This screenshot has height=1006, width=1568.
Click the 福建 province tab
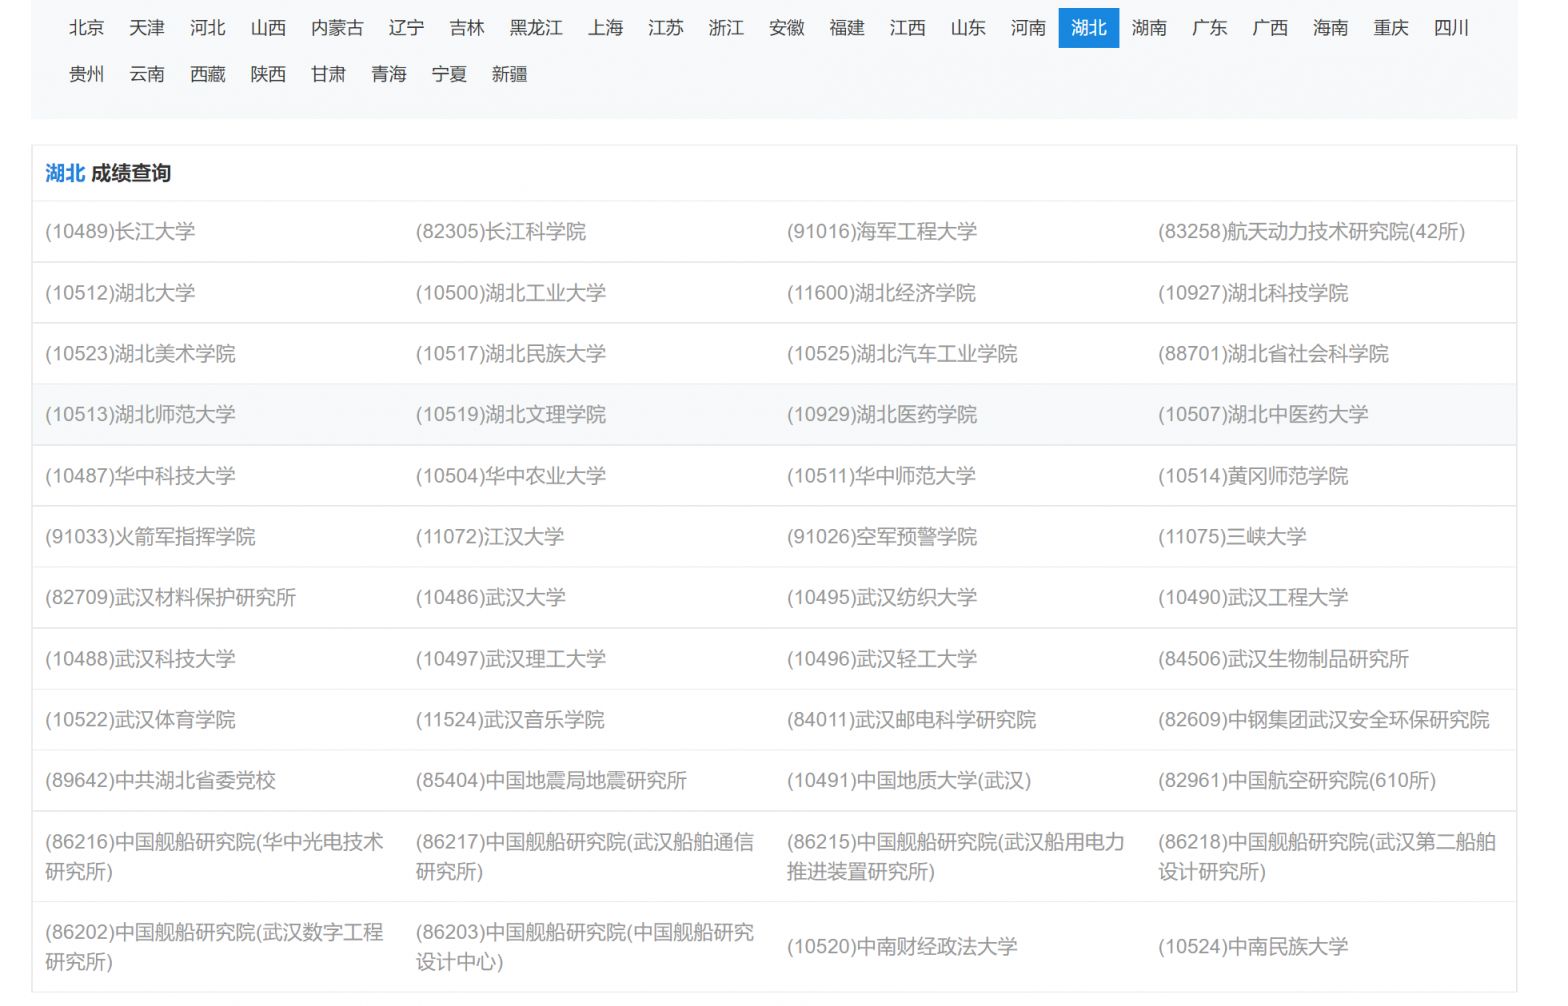click(x=847, y=28)
